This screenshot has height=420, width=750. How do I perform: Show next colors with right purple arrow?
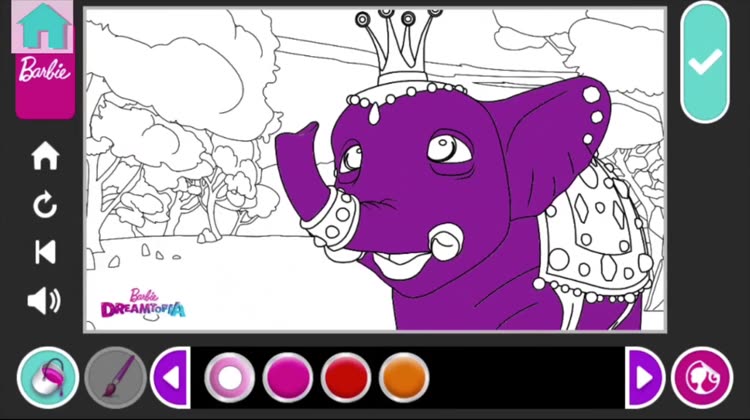(x=644, y=377)
